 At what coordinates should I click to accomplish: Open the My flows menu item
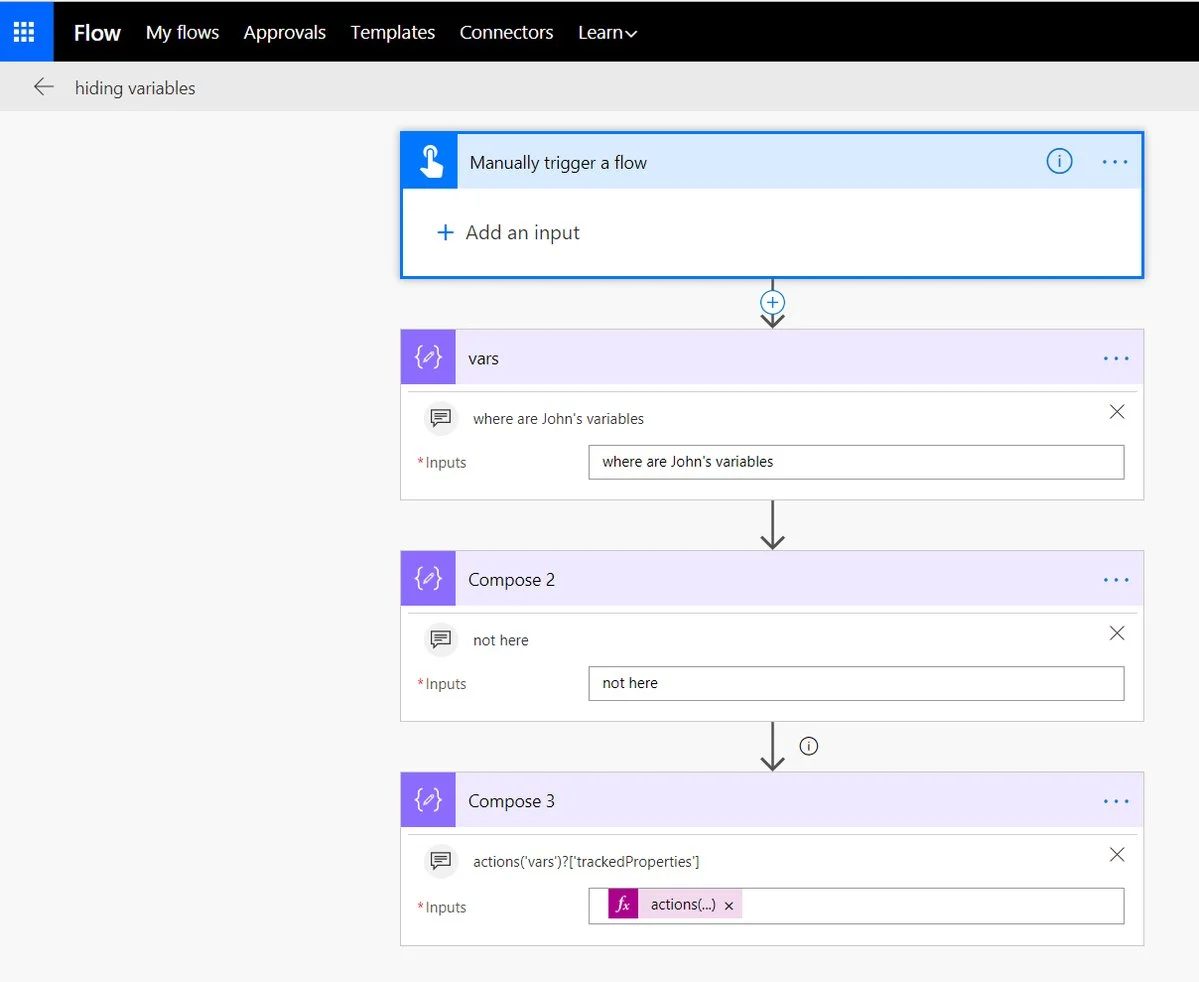tap(182, 32)
